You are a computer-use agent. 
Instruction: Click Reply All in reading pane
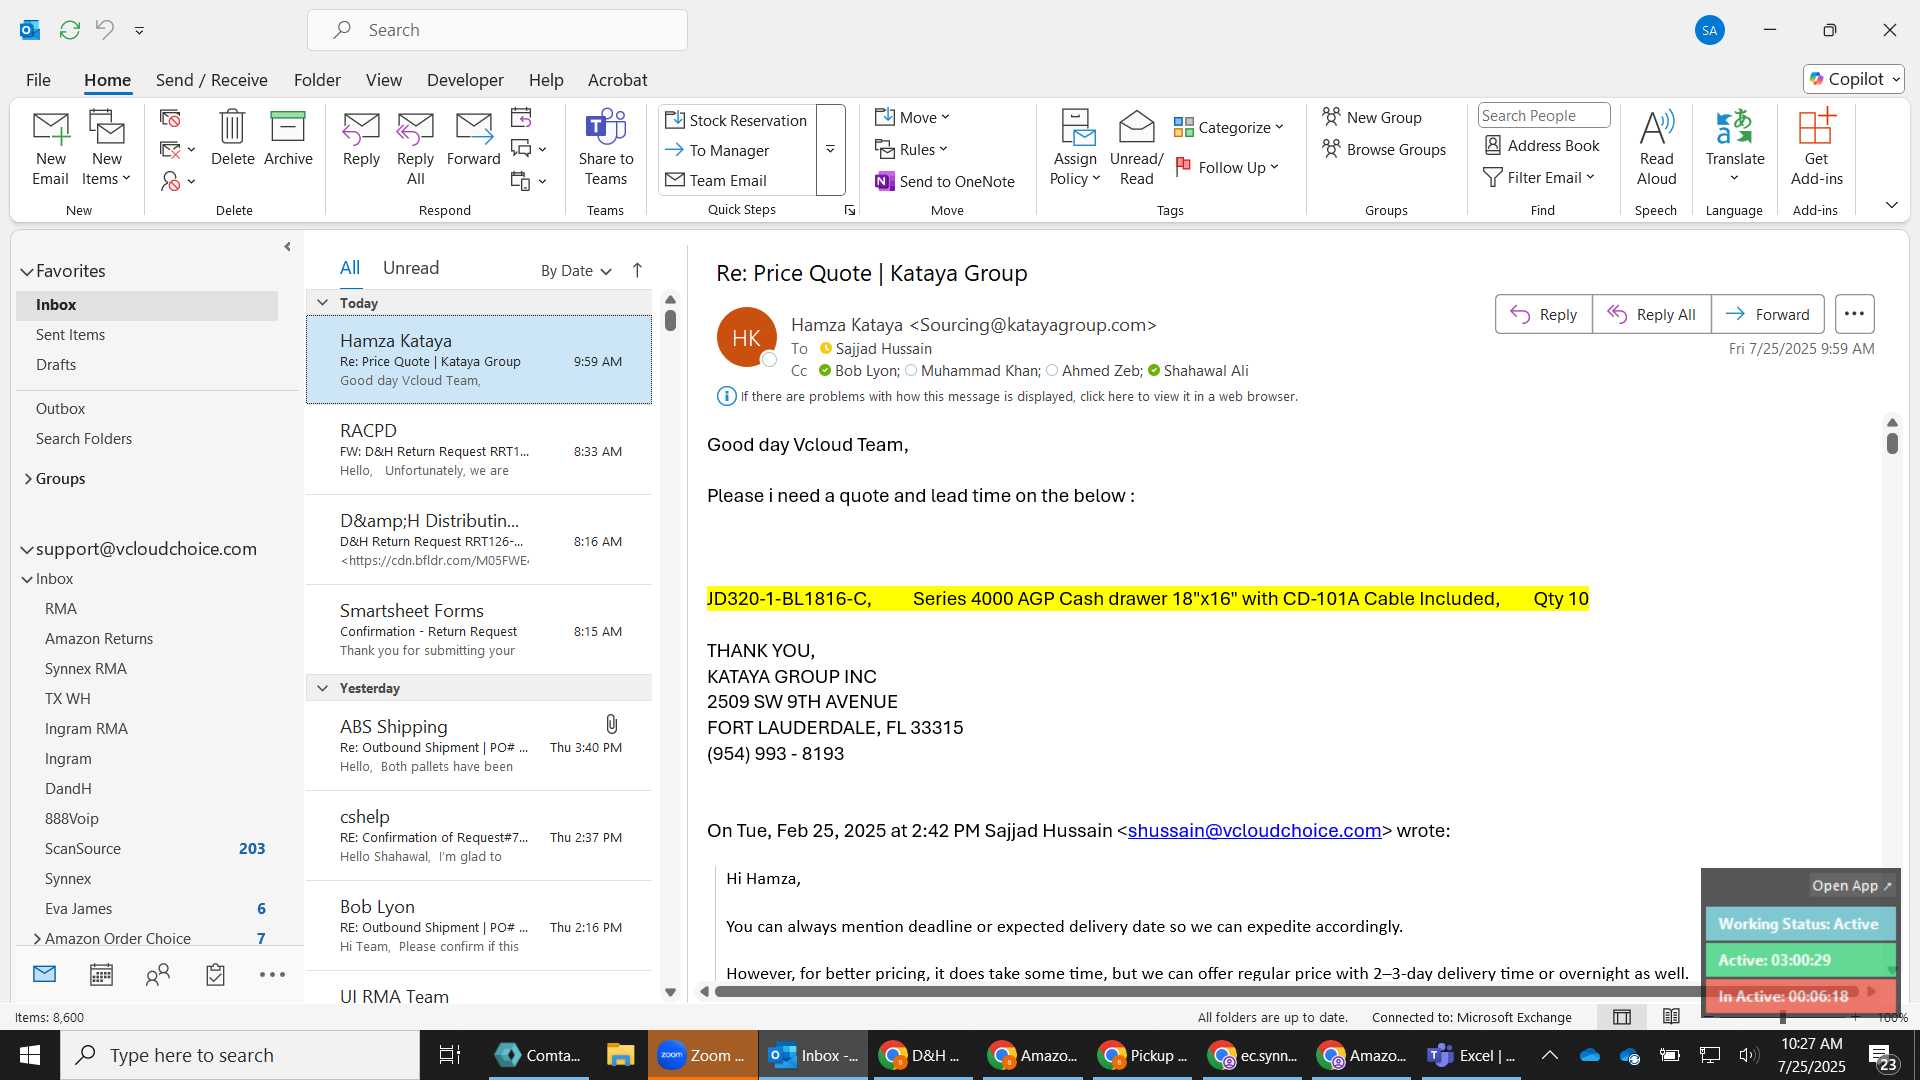click(1651, 314)
